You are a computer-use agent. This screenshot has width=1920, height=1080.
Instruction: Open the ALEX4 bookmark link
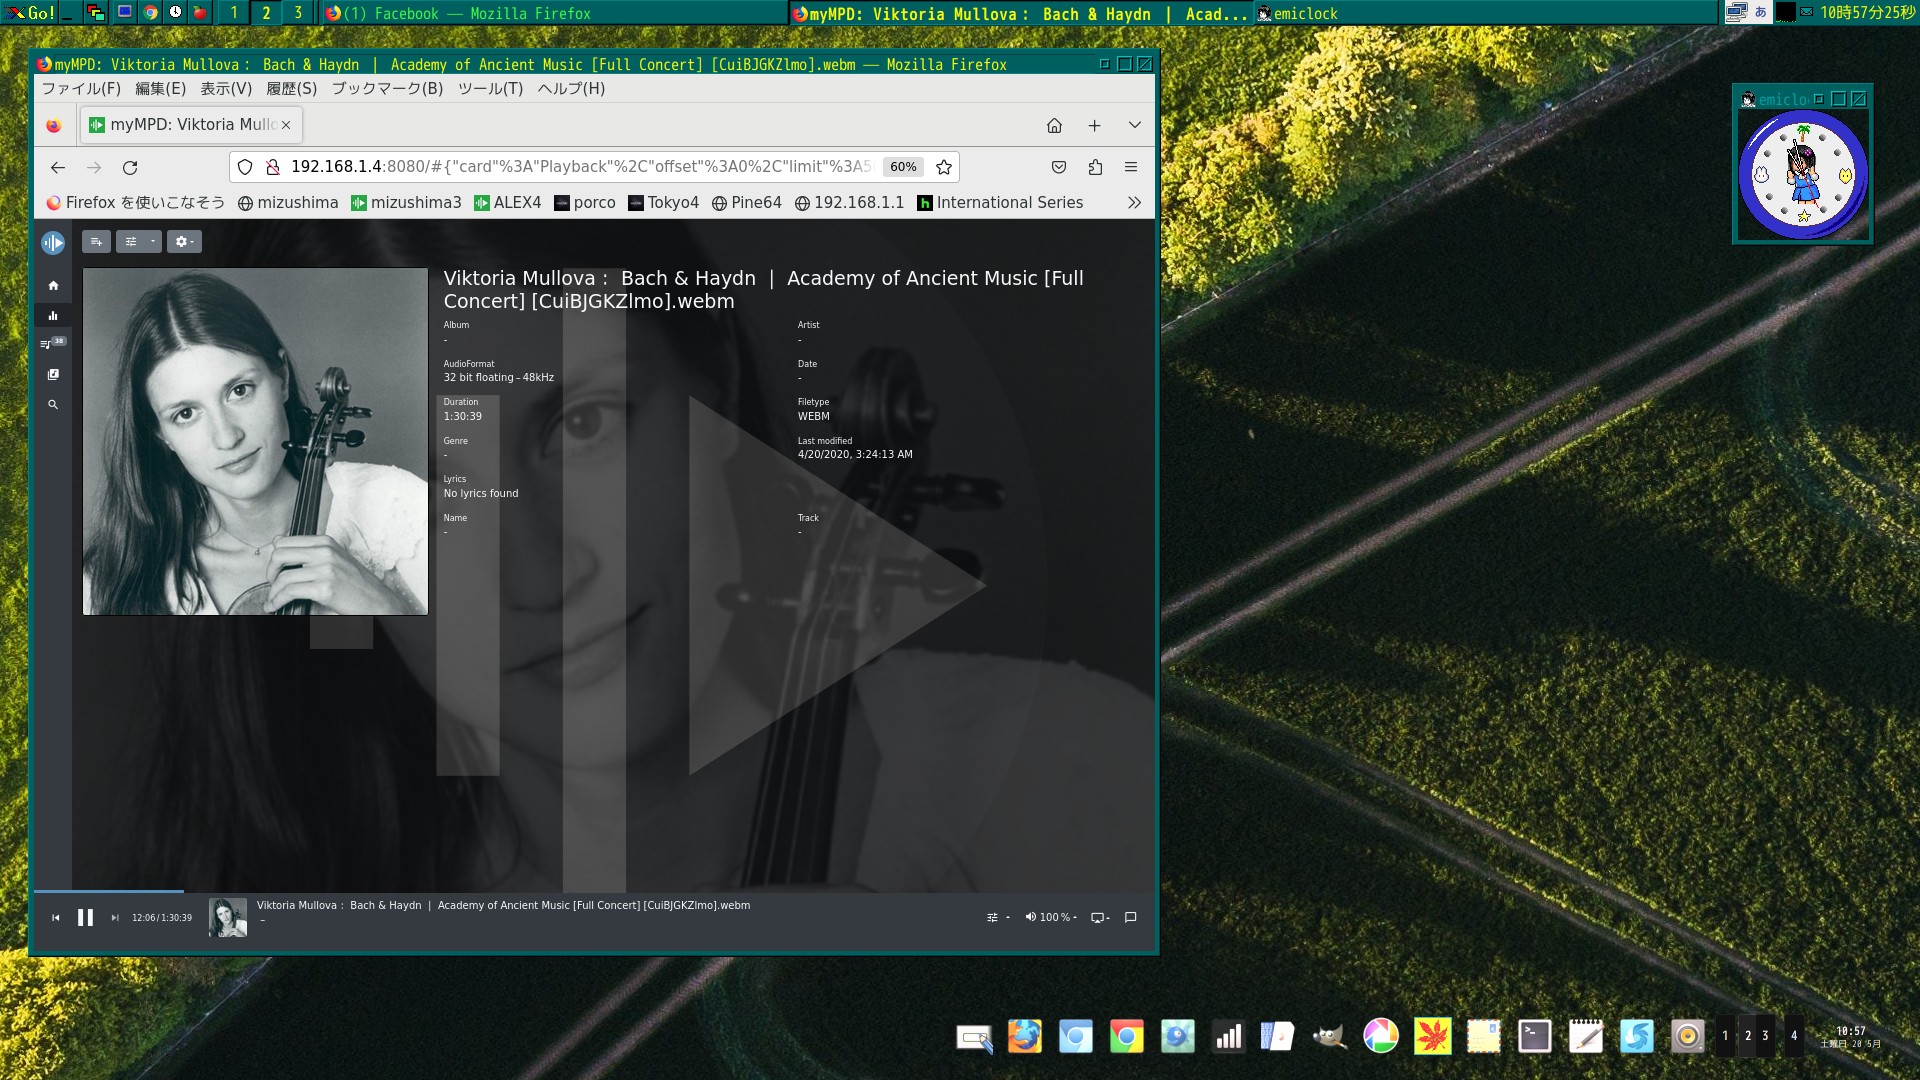tap(507, 203)
